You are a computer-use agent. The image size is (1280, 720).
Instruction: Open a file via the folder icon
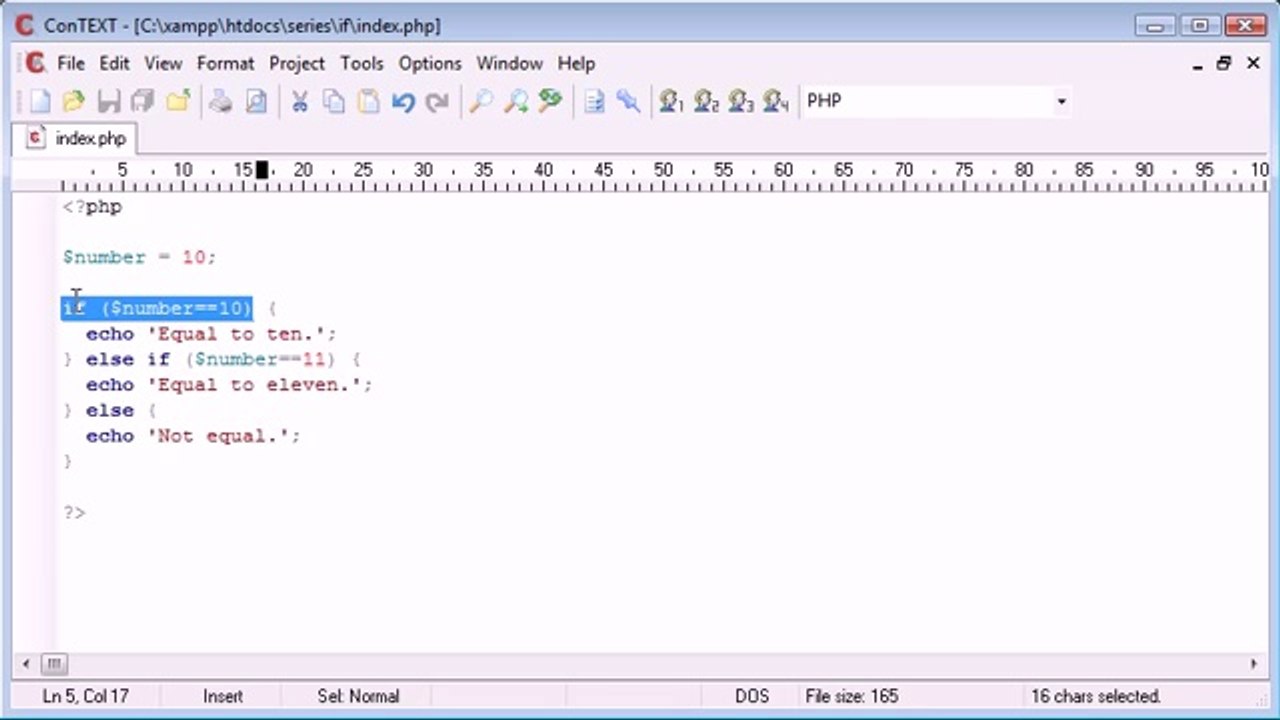pos(74,101)
